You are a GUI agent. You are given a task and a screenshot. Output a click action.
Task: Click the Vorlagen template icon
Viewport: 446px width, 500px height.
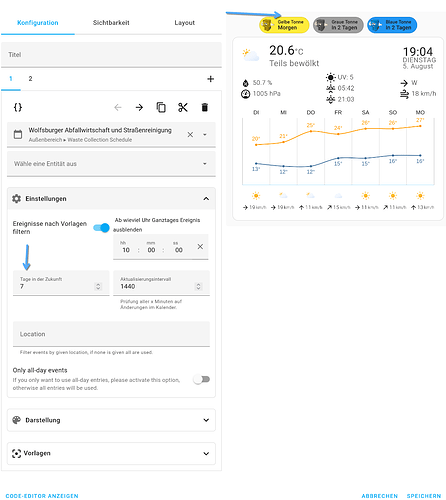(x=16, y=453)
